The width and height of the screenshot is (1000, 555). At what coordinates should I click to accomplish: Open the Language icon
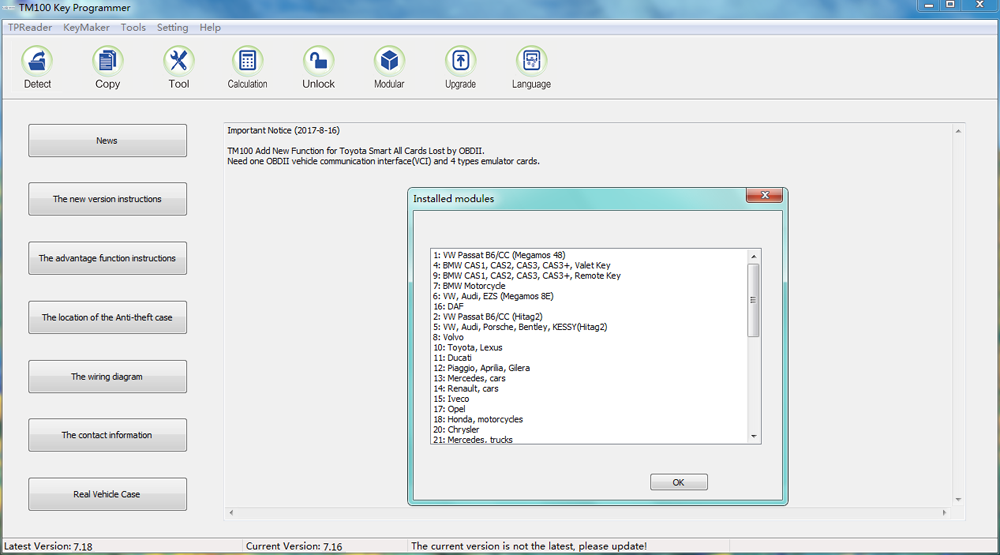tap(531, 62)
